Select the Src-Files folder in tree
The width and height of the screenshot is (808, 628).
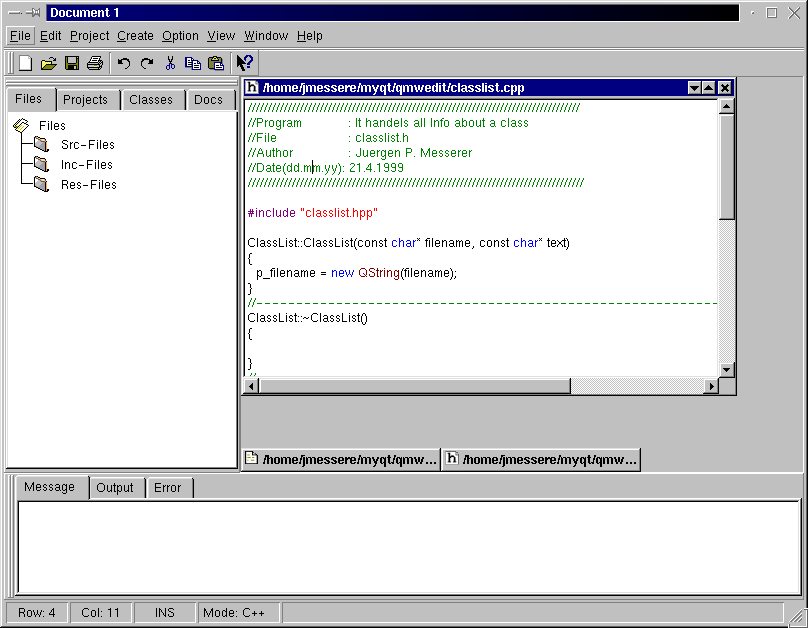coord(87,145)
